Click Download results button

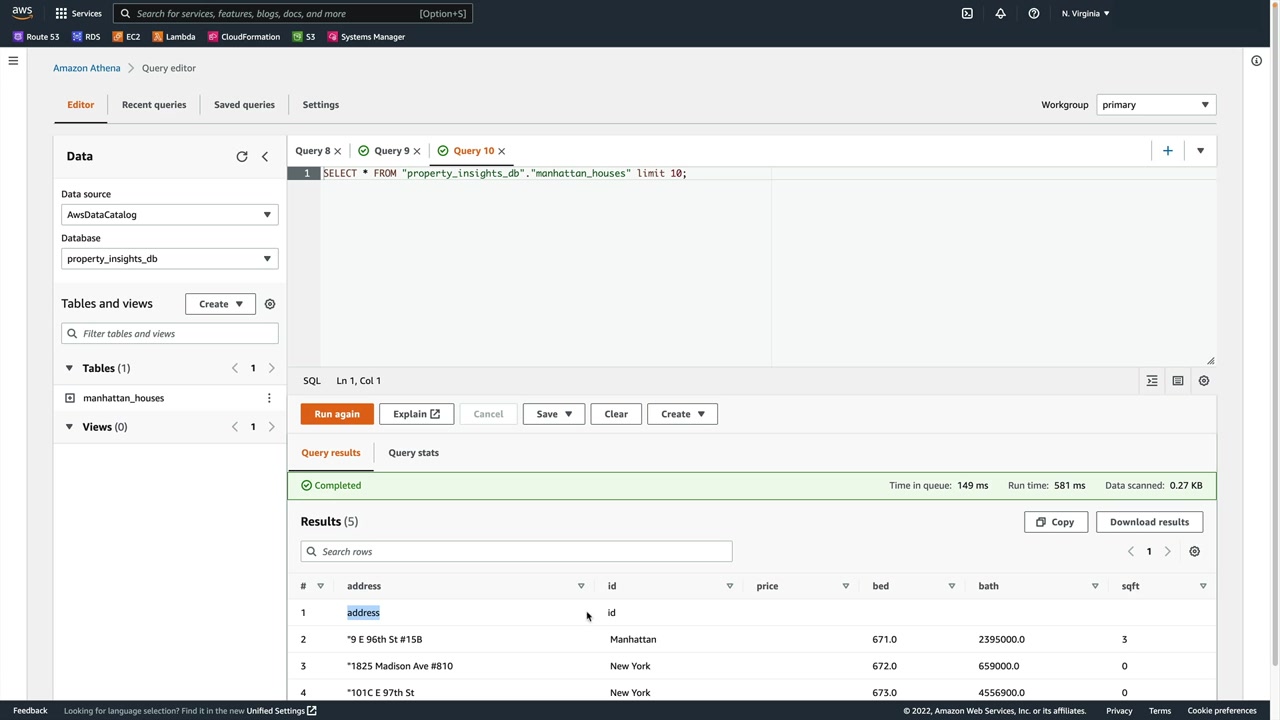pyautogui.click(x=1149, y=522)
